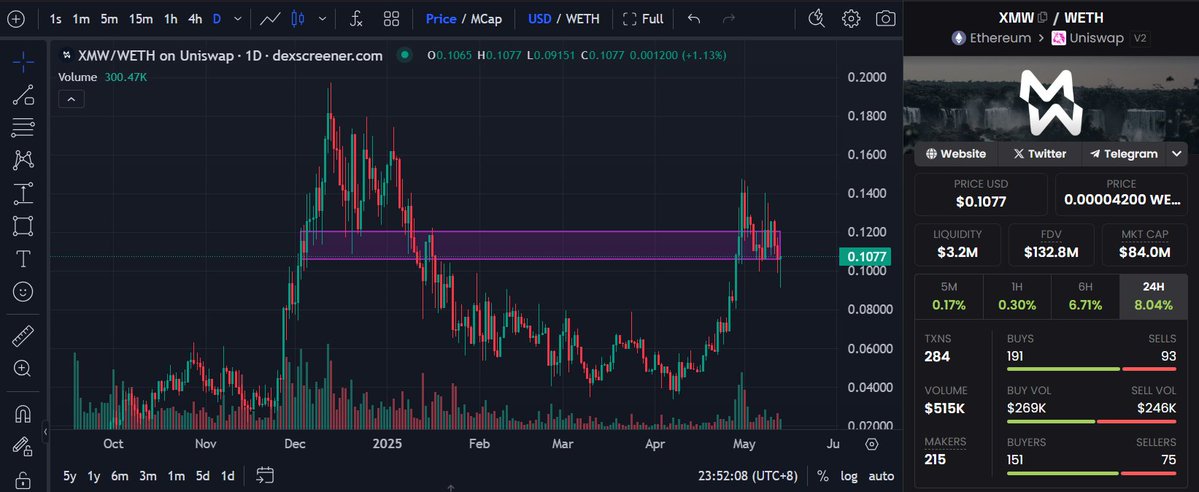The image size is (1199, 492).
Task: Set timeframe to 1s
Action: 56,19
